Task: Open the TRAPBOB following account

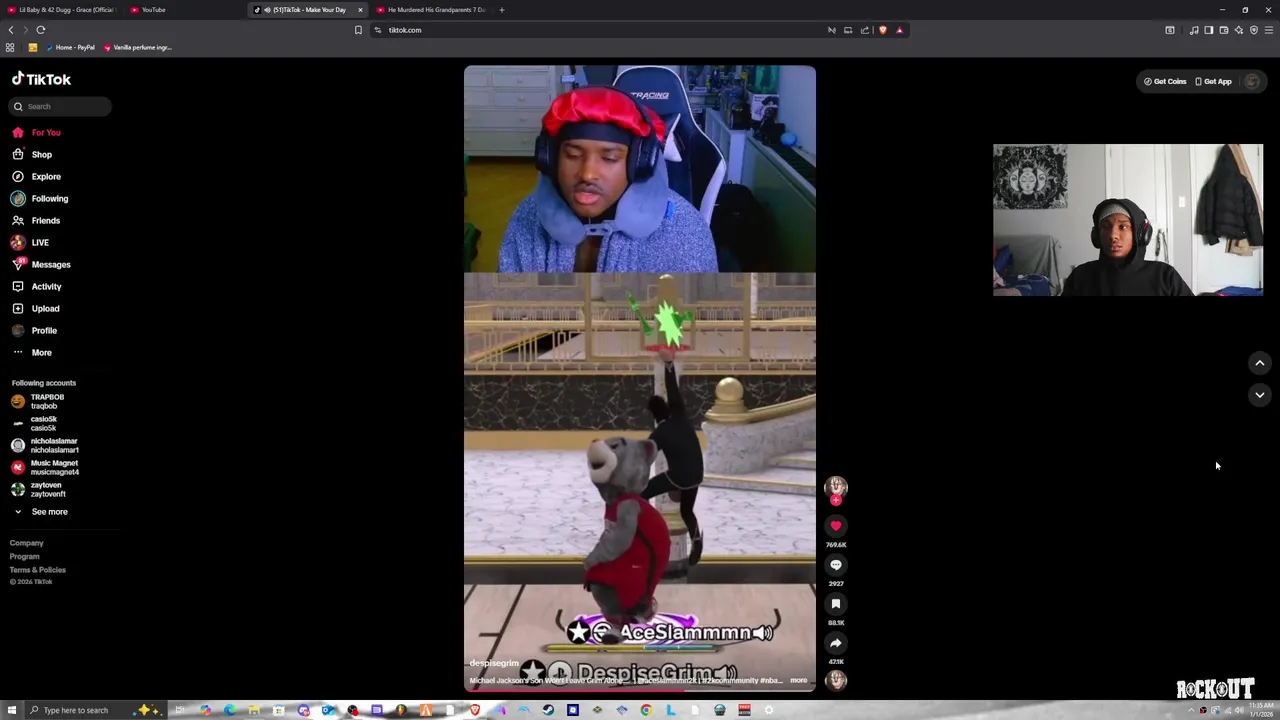Action: coord(40,401)
